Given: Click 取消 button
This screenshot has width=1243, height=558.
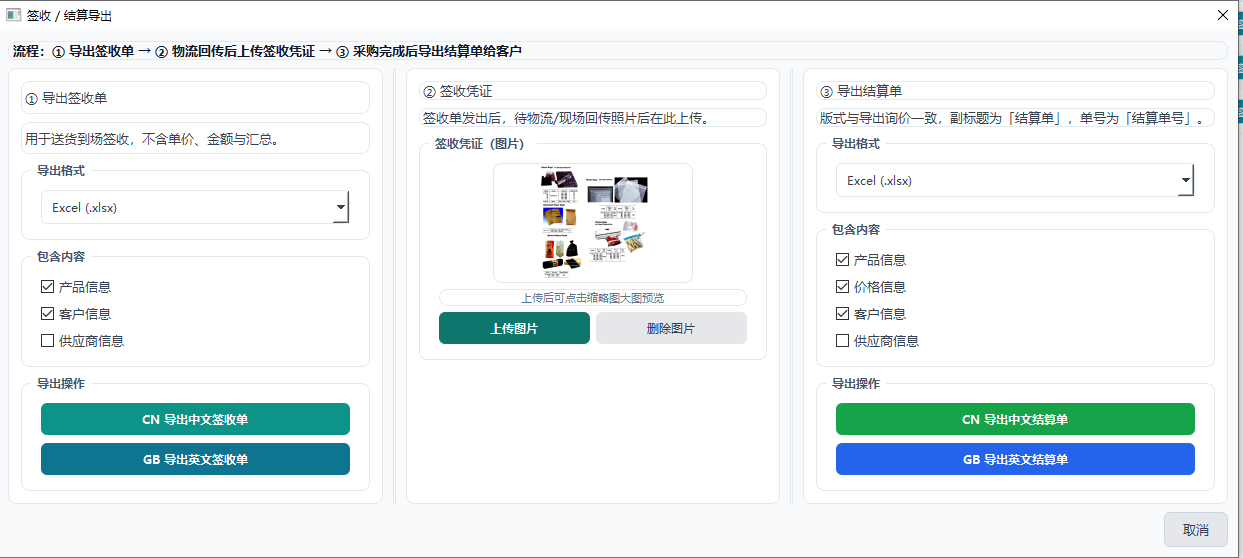Looking at the screenshot, I should [1195, 530].
